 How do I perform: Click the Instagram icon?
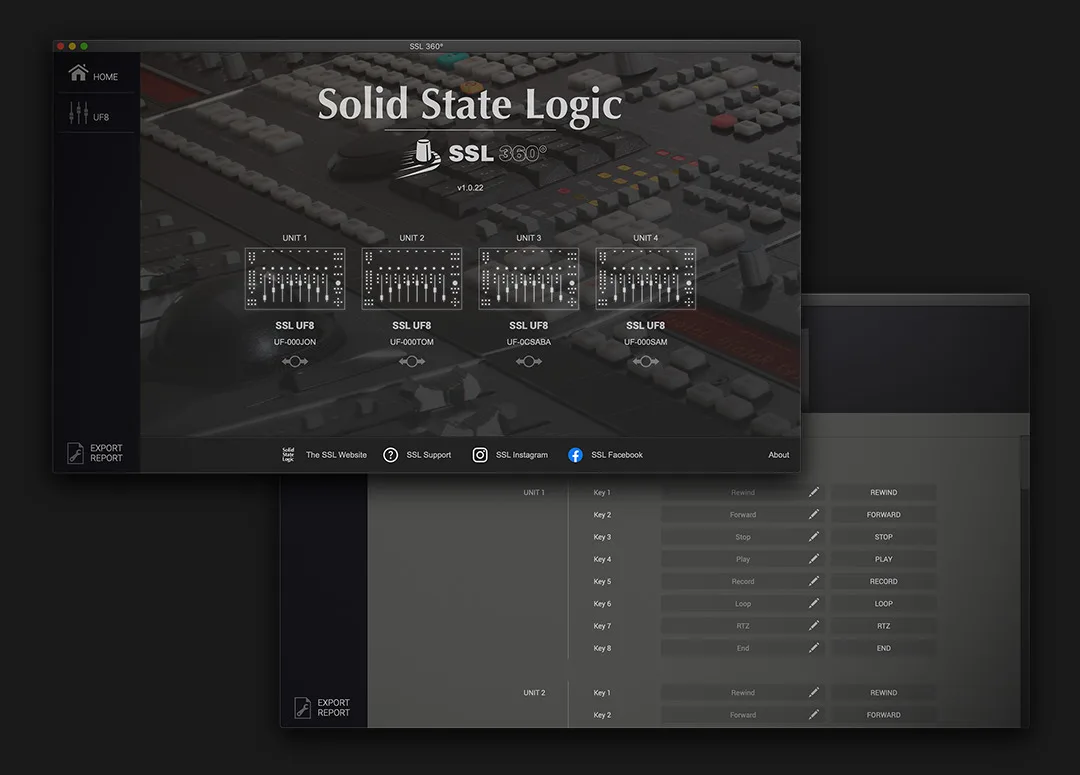point(480,455)
